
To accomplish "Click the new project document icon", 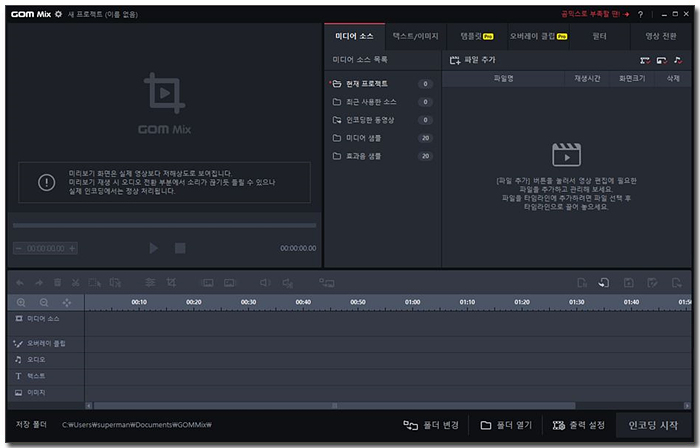I will point(582,282).
